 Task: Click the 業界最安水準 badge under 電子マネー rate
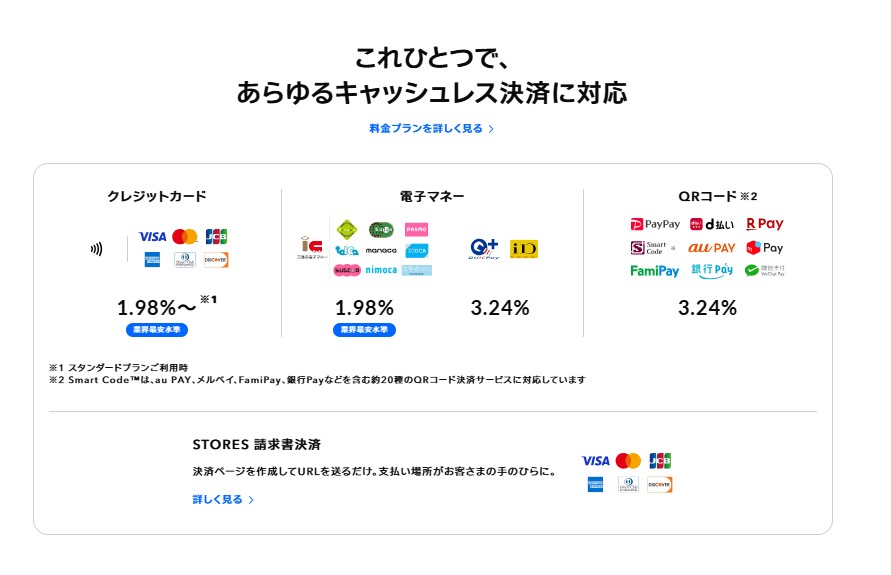[x=364, y=330]
